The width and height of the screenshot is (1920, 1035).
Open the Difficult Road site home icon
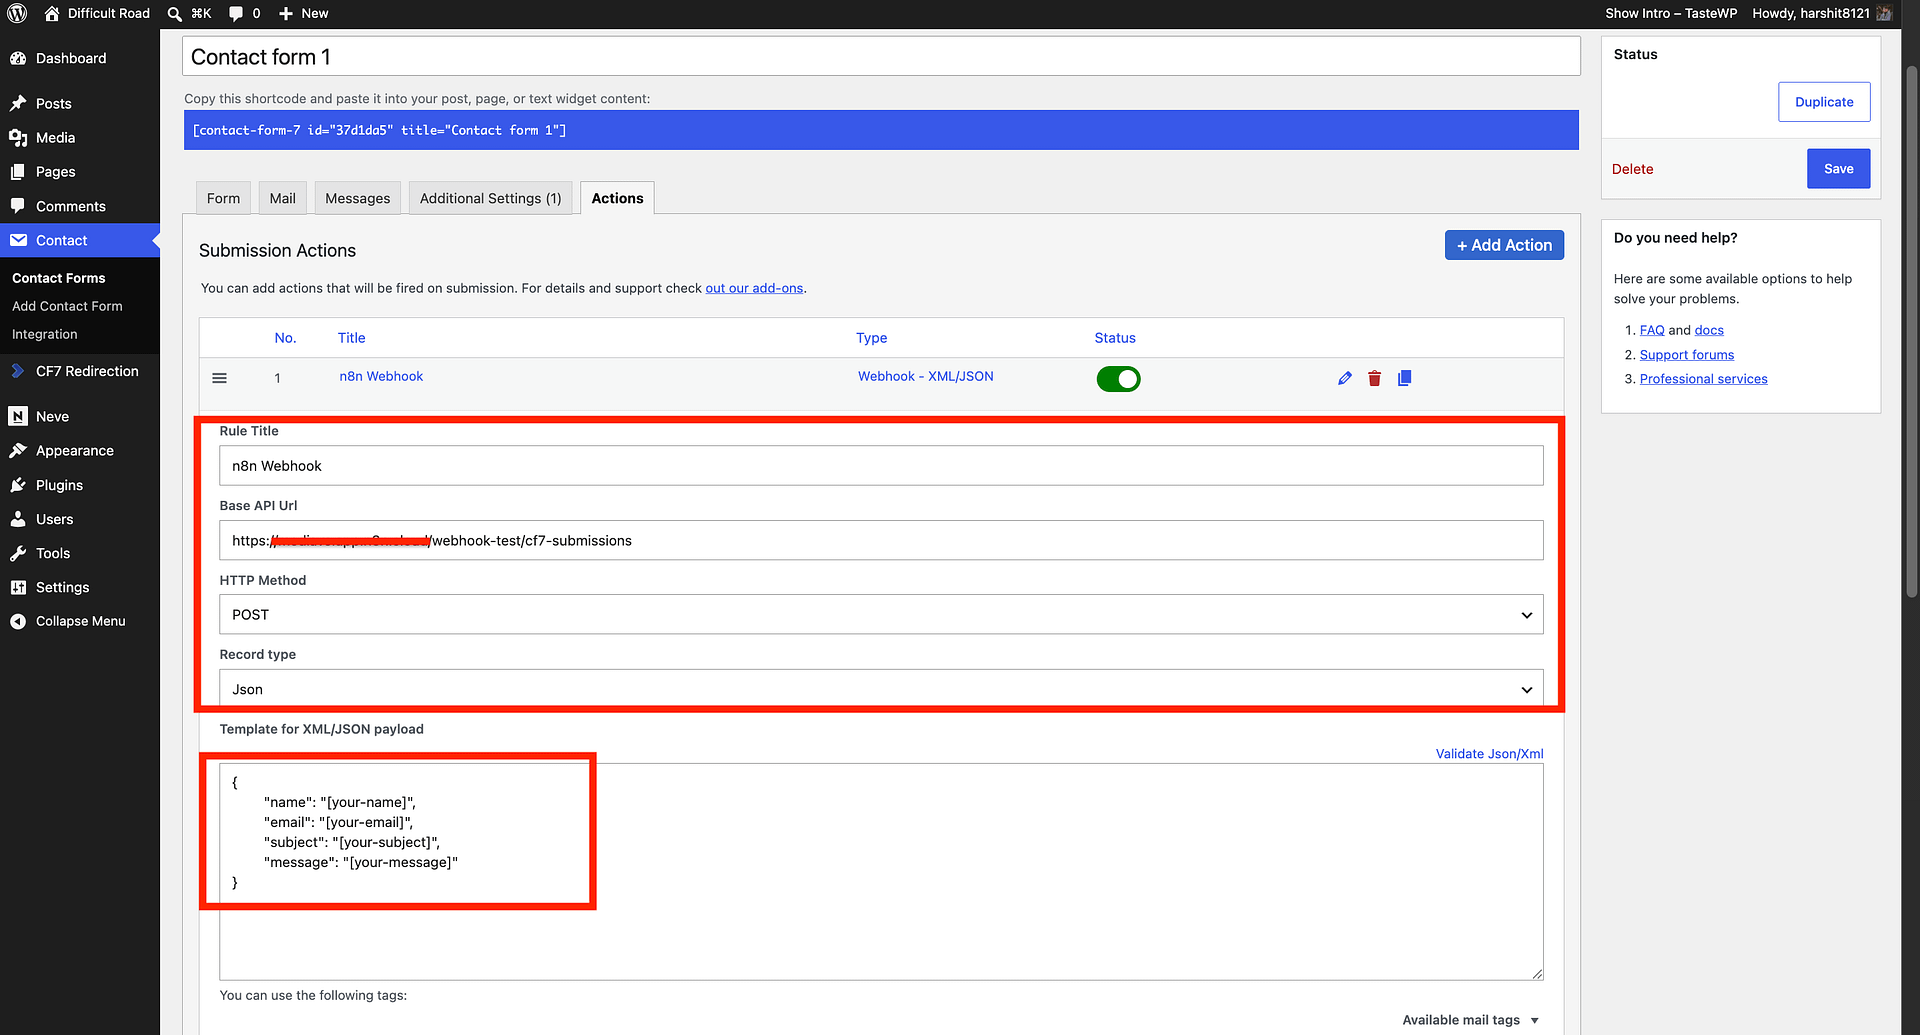[52, 13]
